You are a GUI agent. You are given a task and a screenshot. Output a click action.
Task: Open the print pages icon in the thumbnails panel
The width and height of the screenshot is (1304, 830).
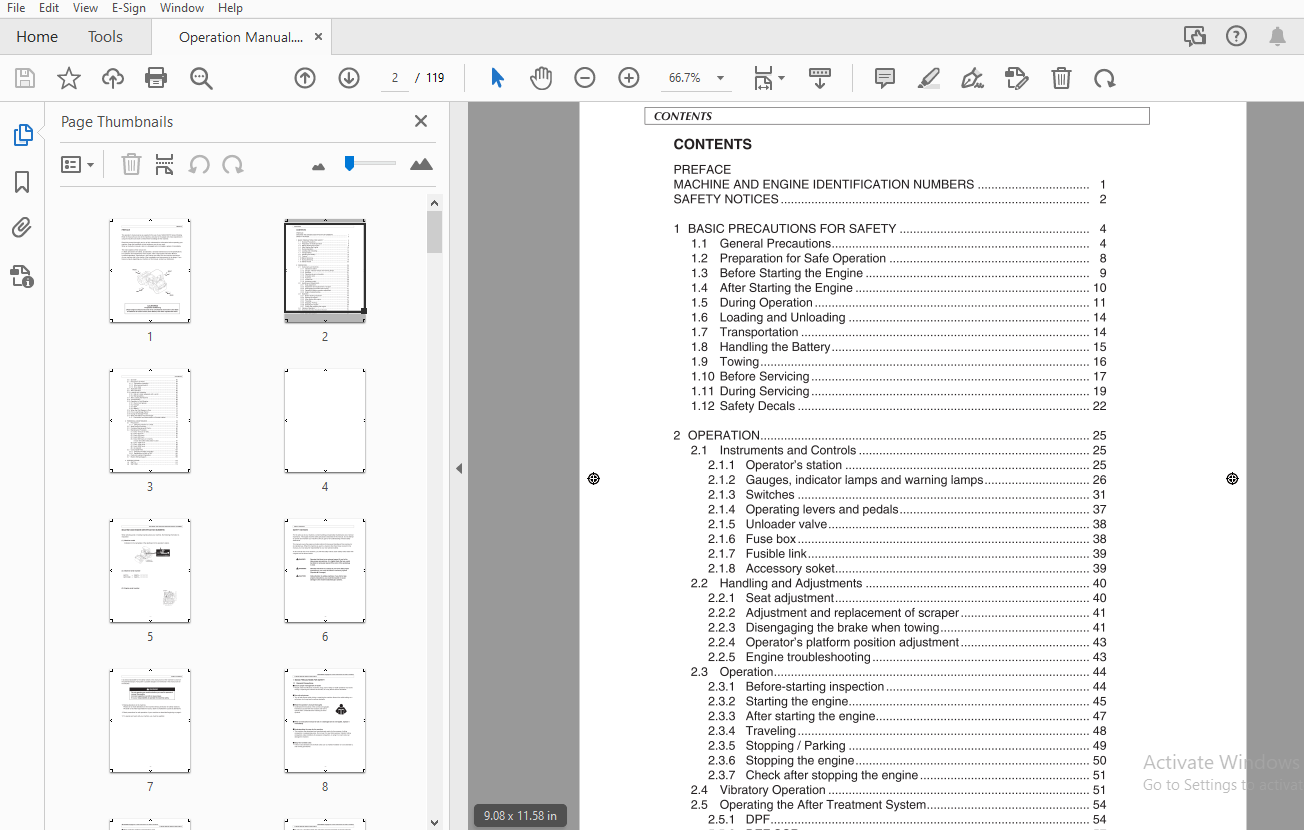[x=165, y=165]
